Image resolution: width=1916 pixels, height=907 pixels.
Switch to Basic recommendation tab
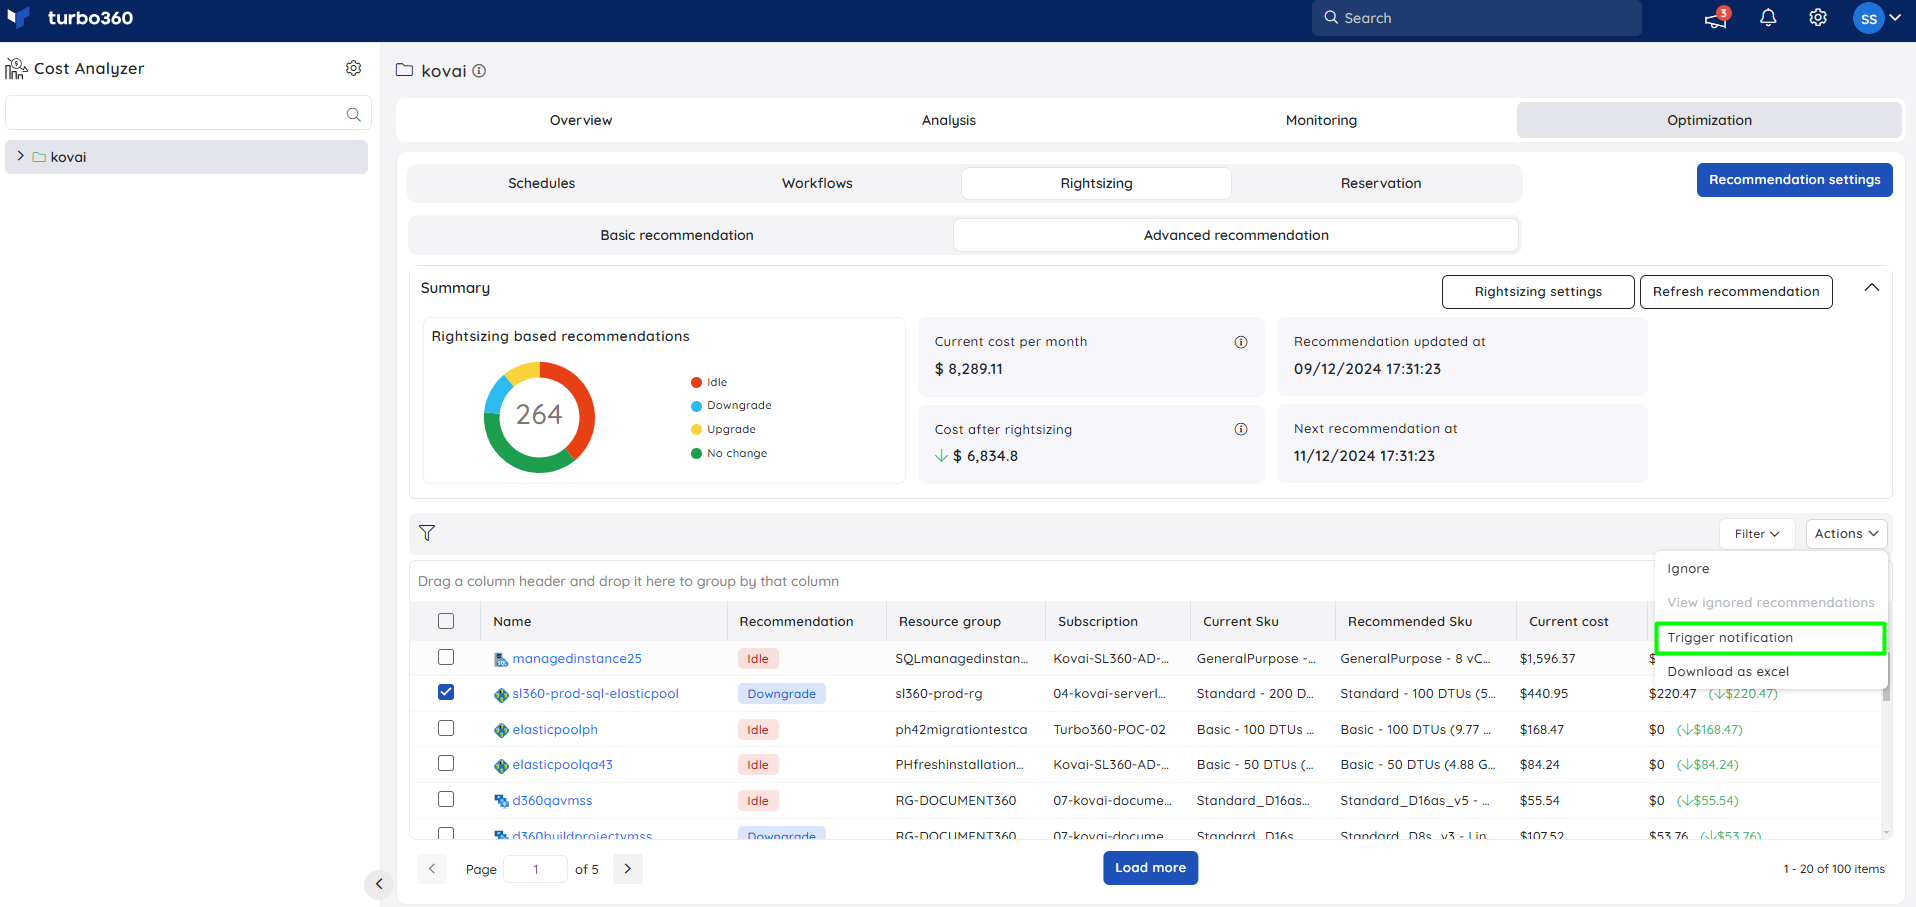click(677, 235)
